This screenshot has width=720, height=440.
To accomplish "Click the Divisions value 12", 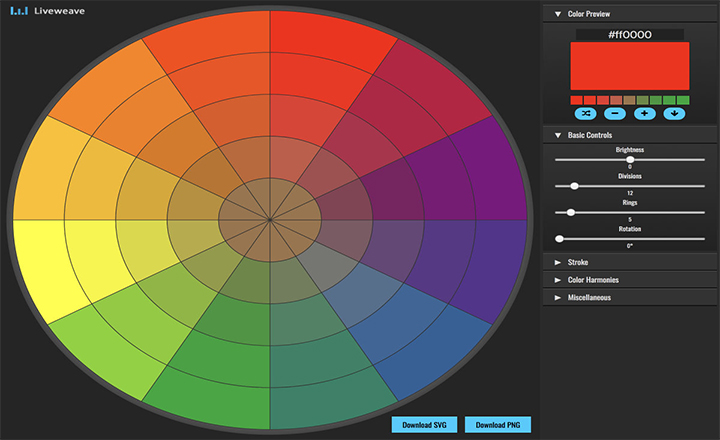I will coord(630,193).
